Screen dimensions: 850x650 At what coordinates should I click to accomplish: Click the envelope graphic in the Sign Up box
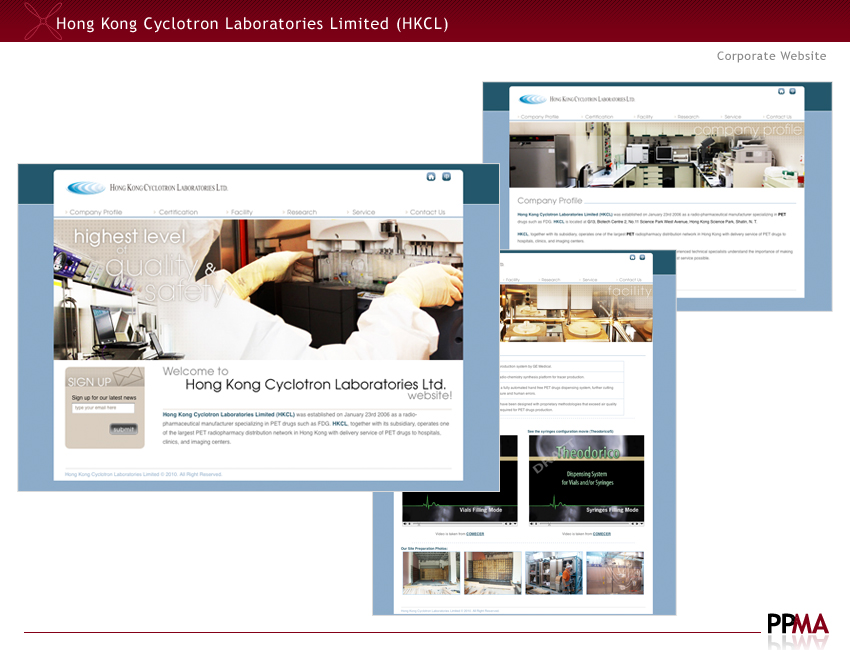point(128,376)
